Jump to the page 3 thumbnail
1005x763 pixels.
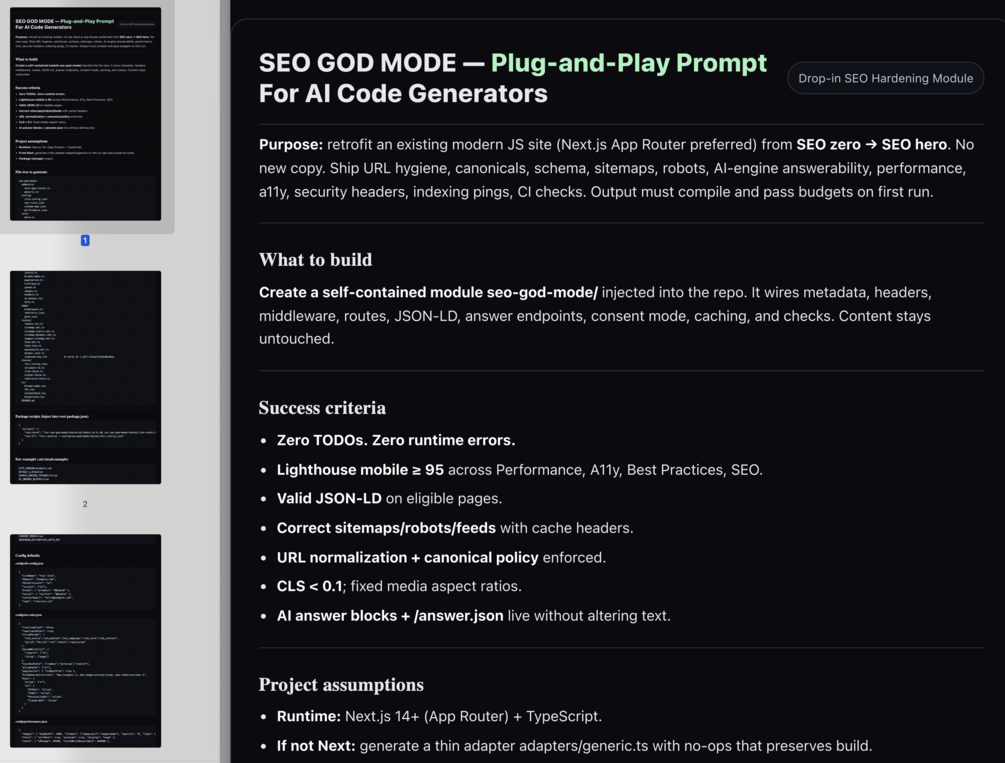[85, 640]
